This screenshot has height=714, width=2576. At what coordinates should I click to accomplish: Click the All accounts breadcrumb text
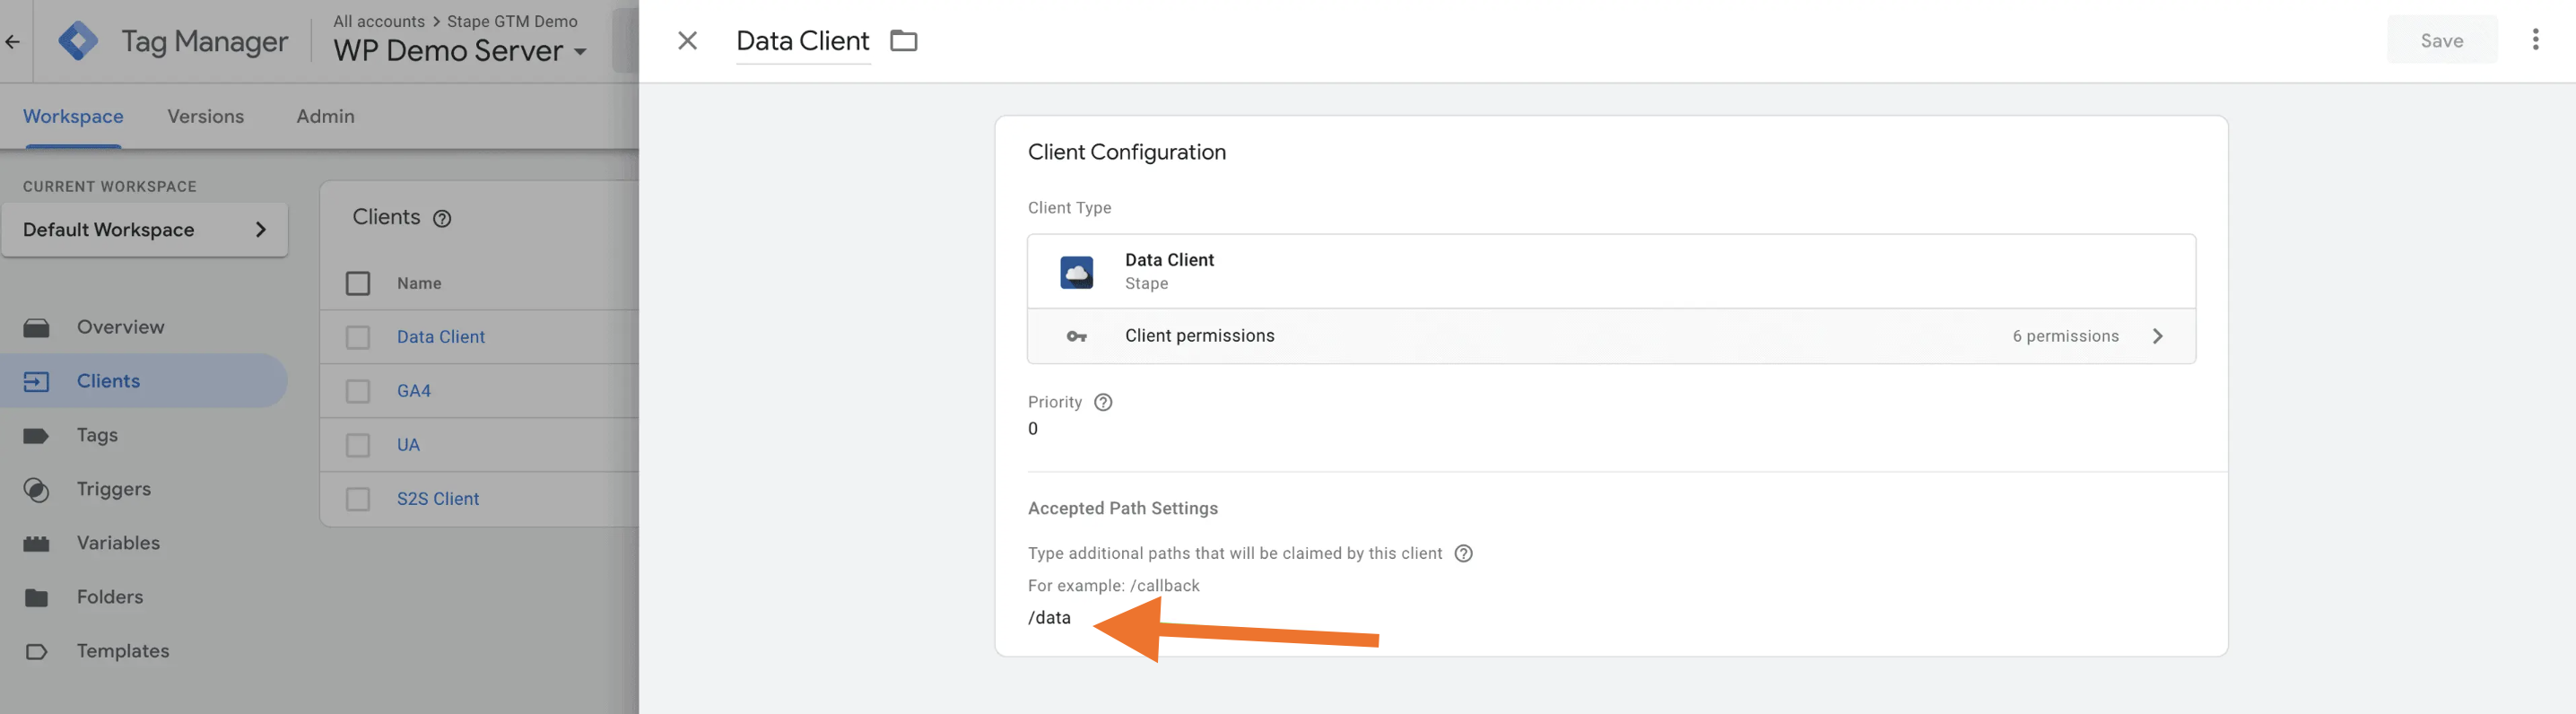[379, 21]
